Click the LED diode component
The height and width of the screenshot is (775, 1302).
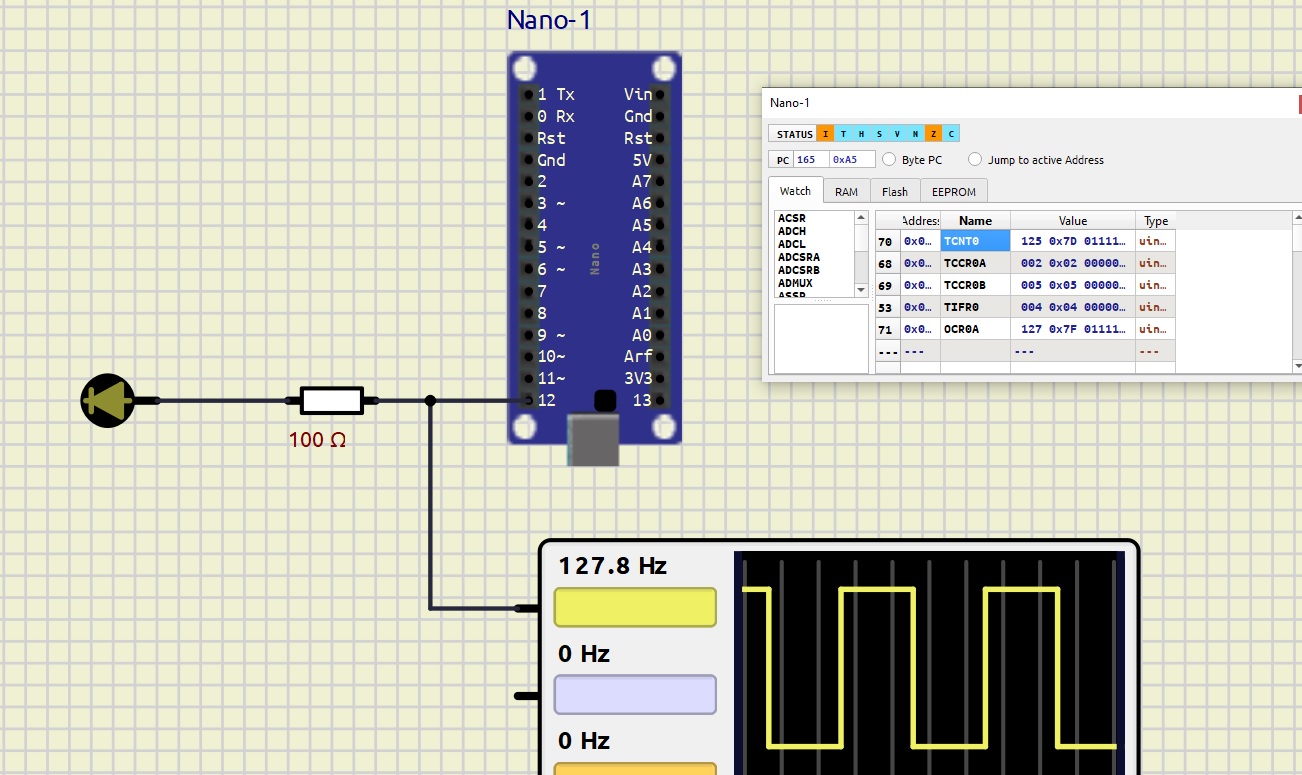(x=107, y=400)
